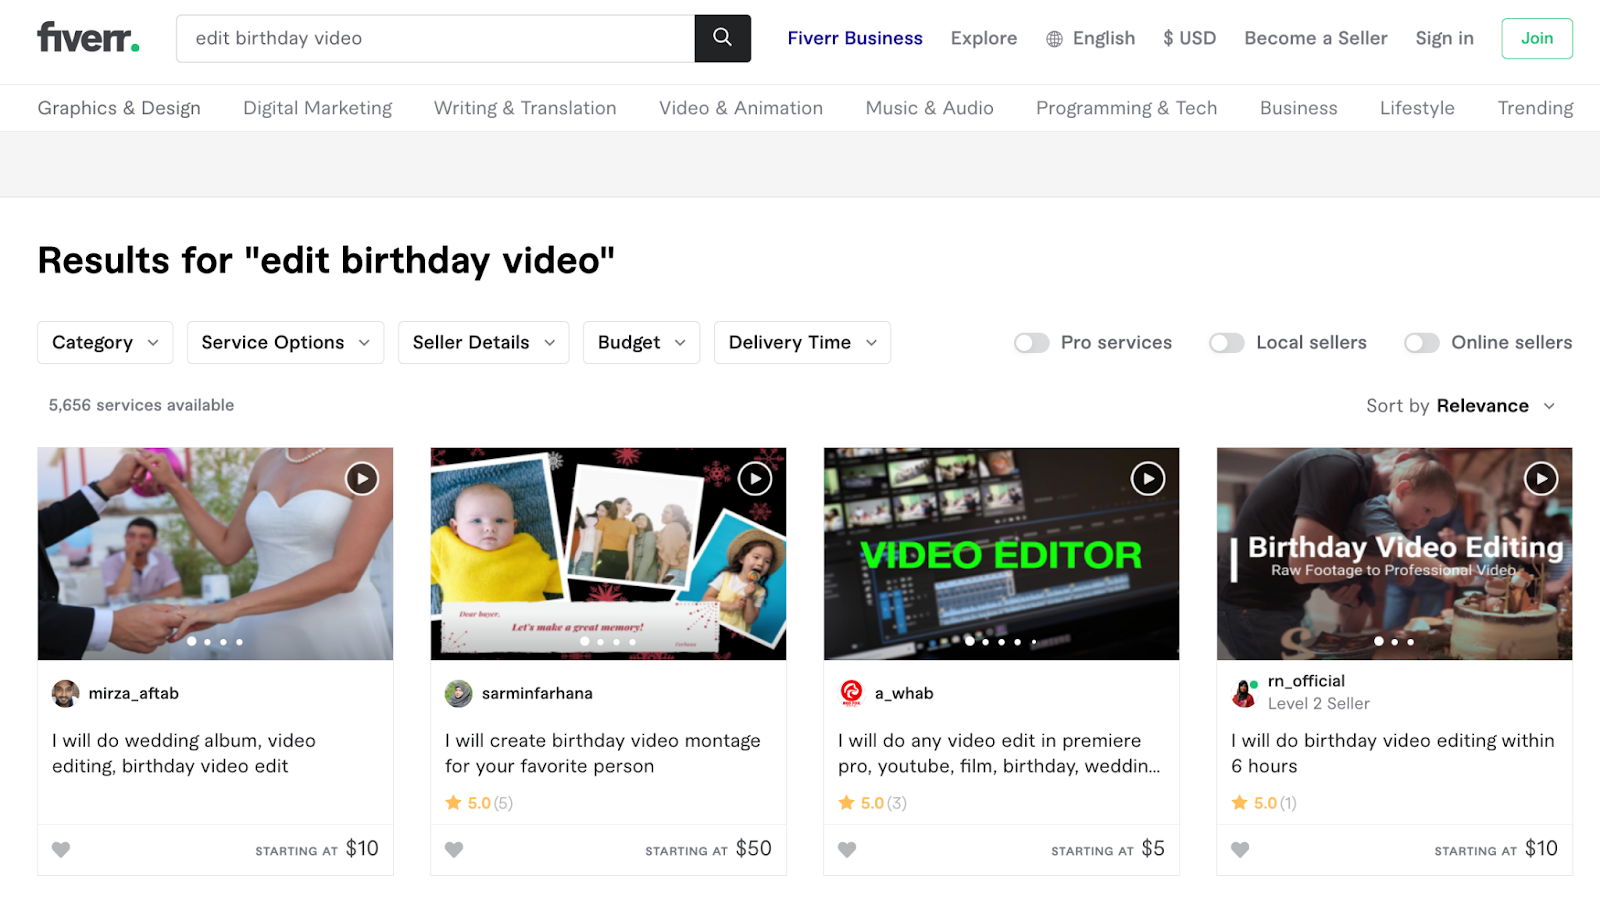The image size is (1600, 900).
Task: Open the Business category
Action: pyautogui.click(x=1299, y=108)
